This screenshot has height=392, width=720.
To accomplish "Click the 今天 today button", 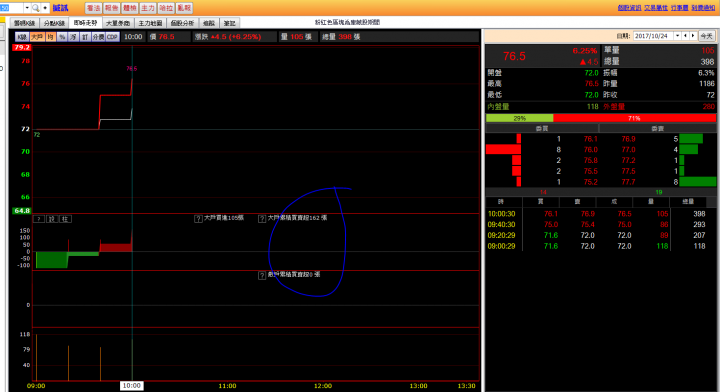I will (x=706, y=36).
